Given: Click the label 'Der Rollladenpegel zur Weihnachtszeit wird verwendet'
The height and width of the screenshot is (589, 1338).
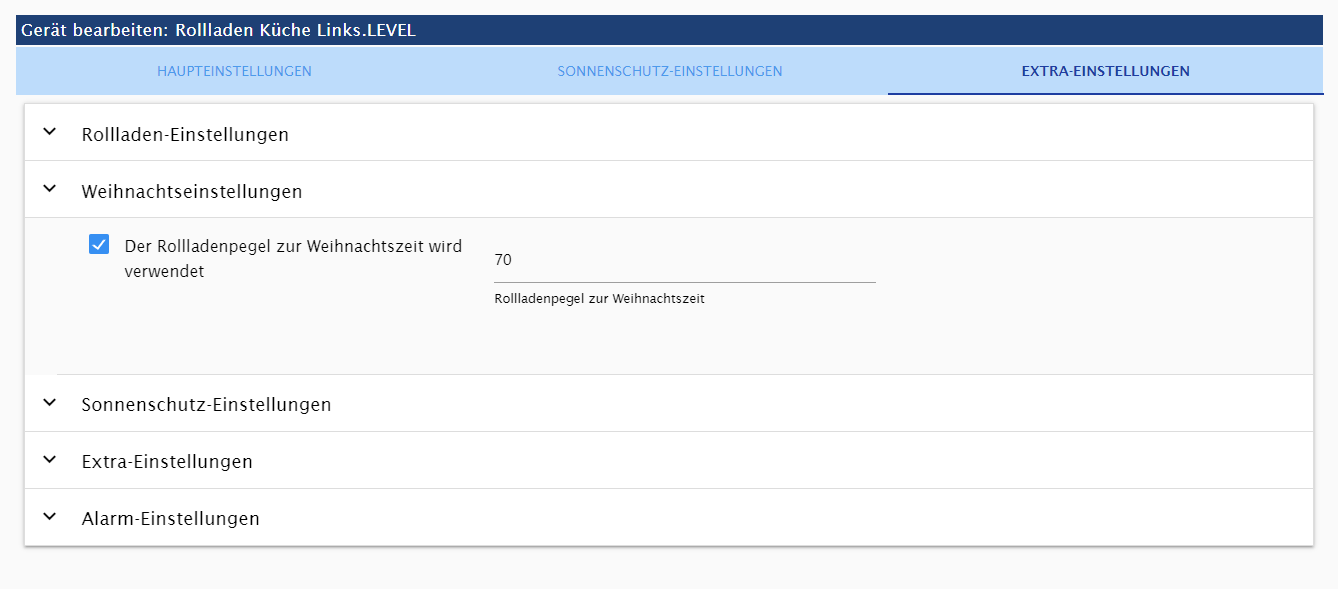Looking at the screenshot, I should pyautogui.click(x=293, y=258).
